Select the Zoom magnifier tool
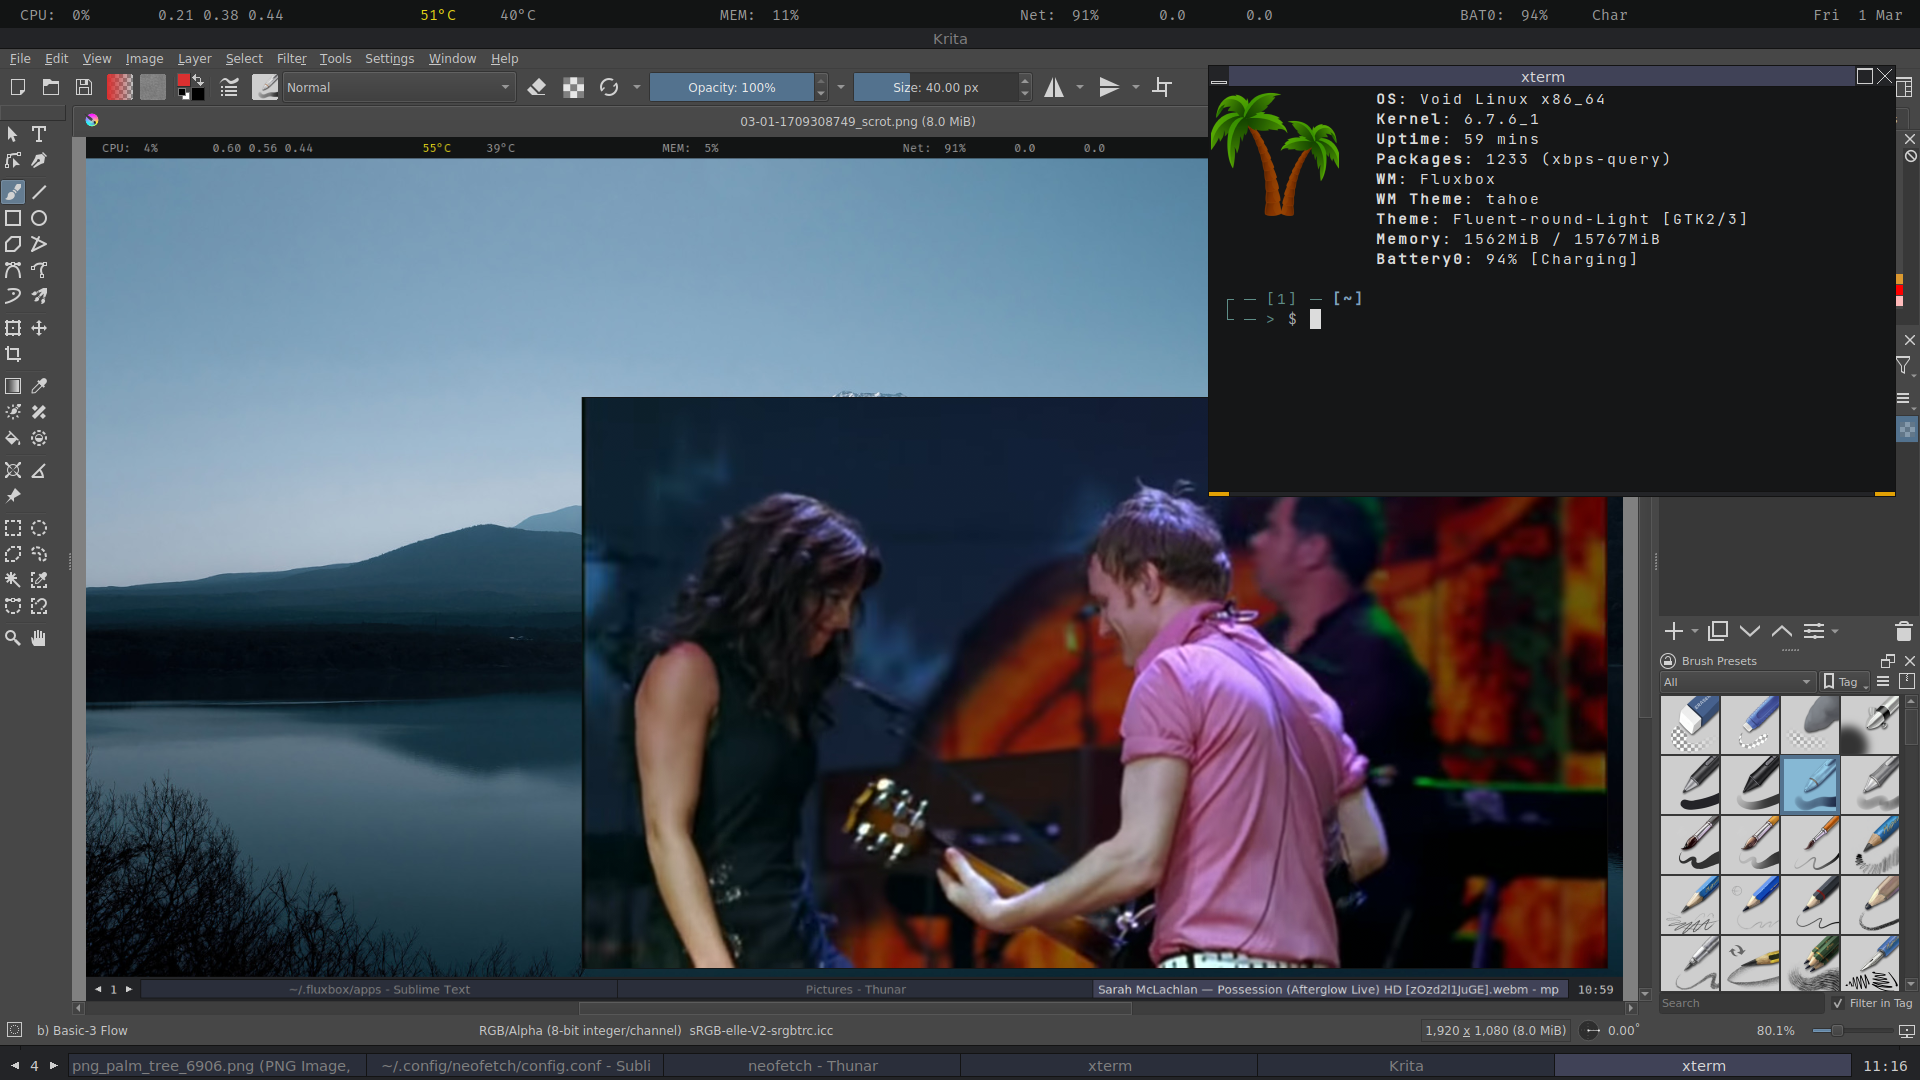The image size is (1920, 1080). tap(13, 638)
